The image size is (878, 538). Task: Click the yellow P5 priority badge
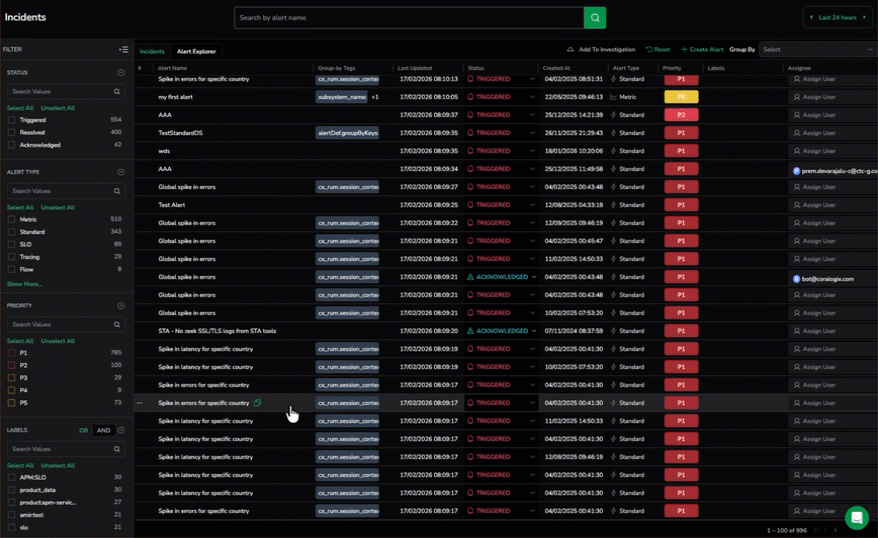(681, 97)
